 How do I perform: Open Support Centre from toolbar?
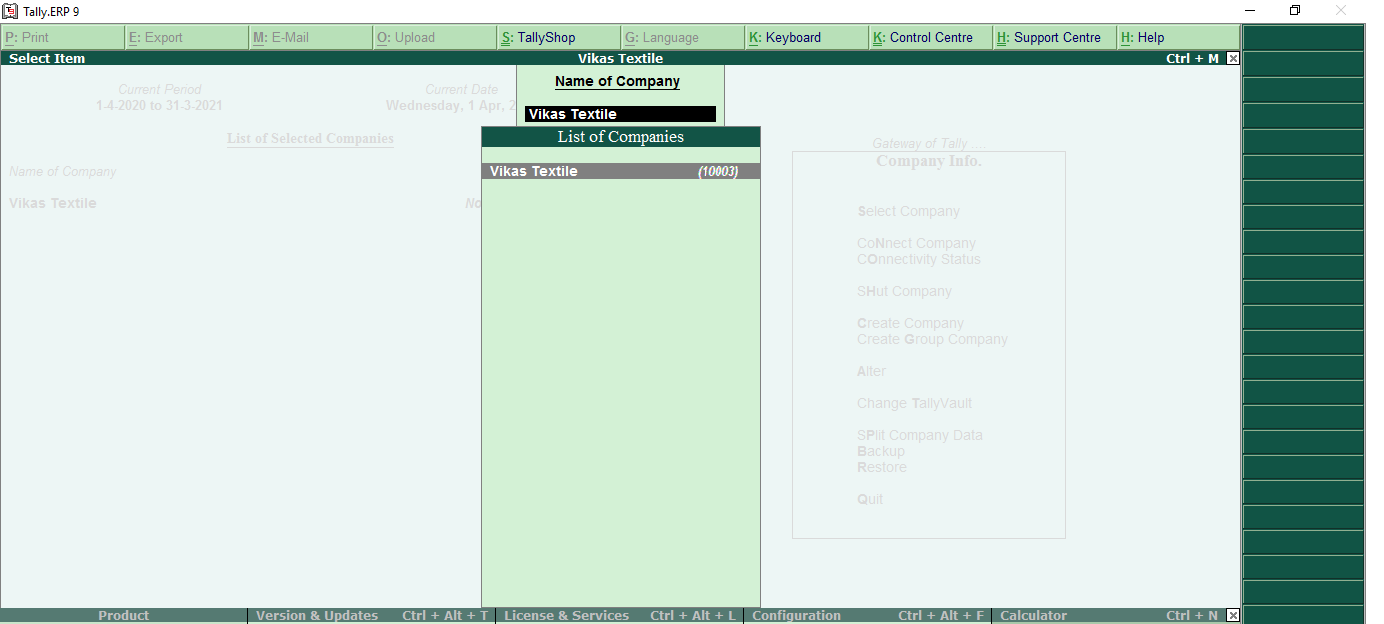pos(1055,38)
